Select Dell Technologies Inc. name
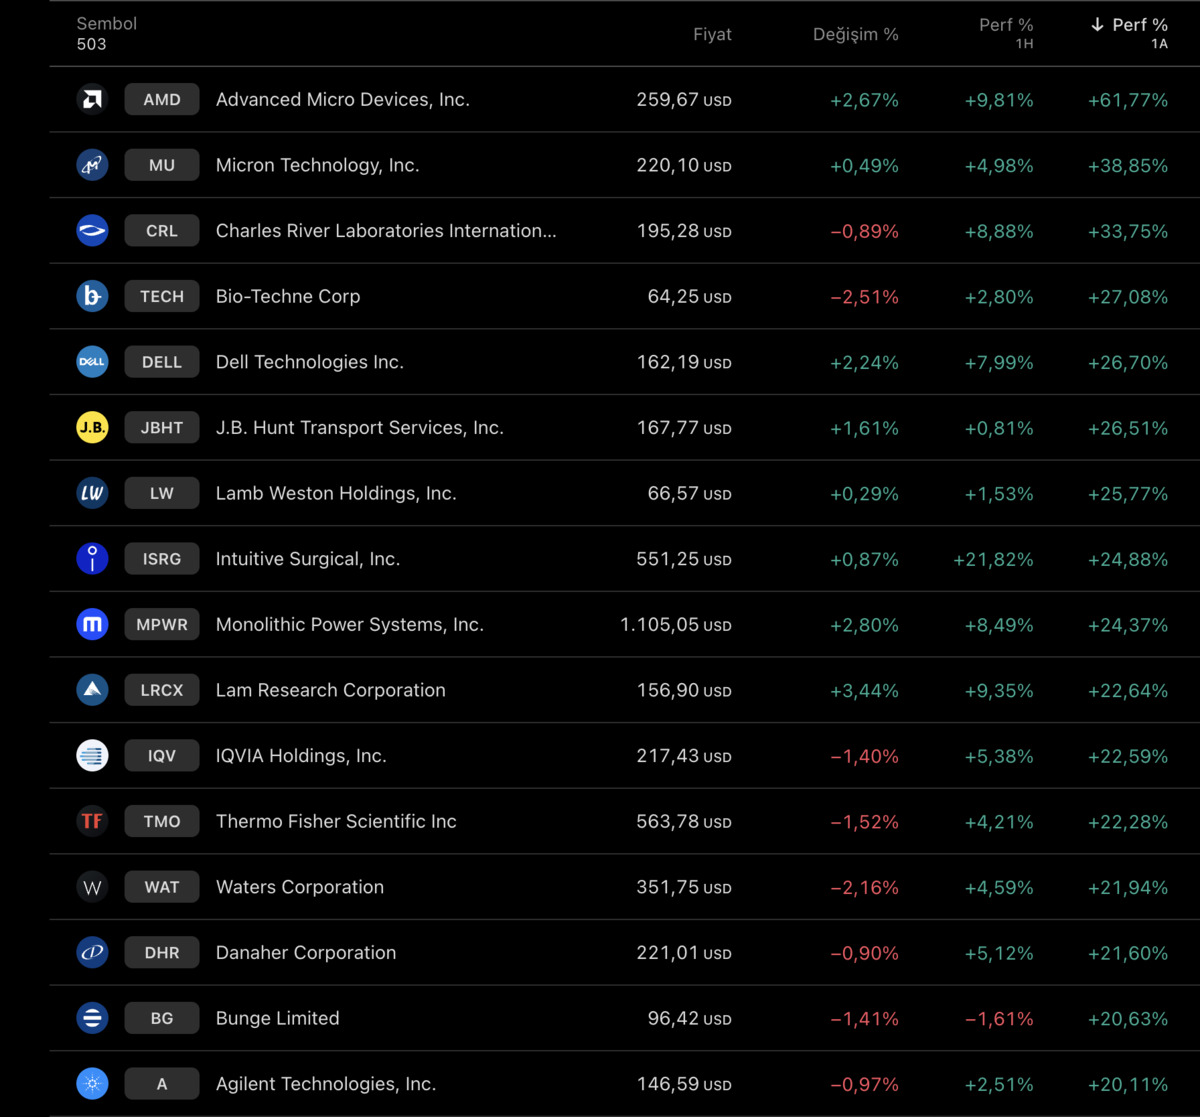1200x1117 pixels. 310,362
